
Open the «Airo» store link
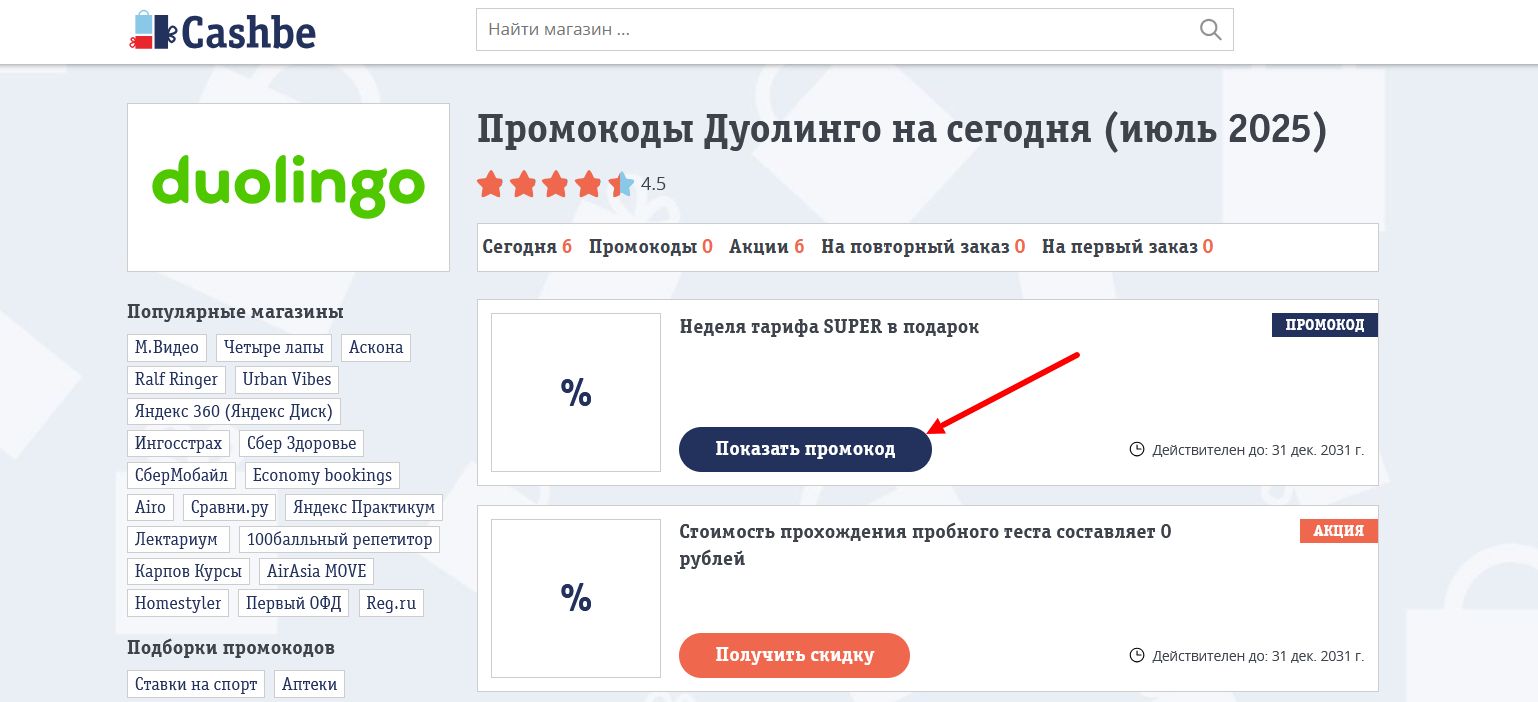[x=151, y=508]
